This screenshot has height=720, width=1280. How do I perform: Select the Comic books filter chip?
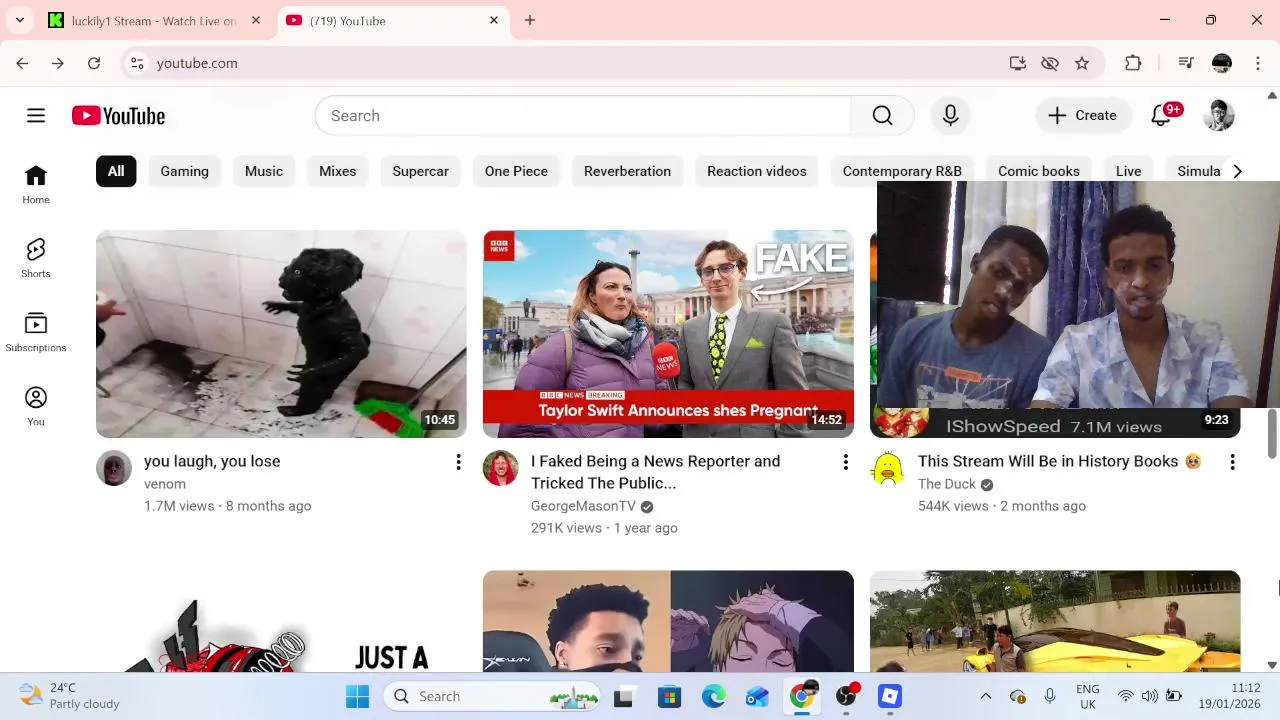coord(1039,171)
